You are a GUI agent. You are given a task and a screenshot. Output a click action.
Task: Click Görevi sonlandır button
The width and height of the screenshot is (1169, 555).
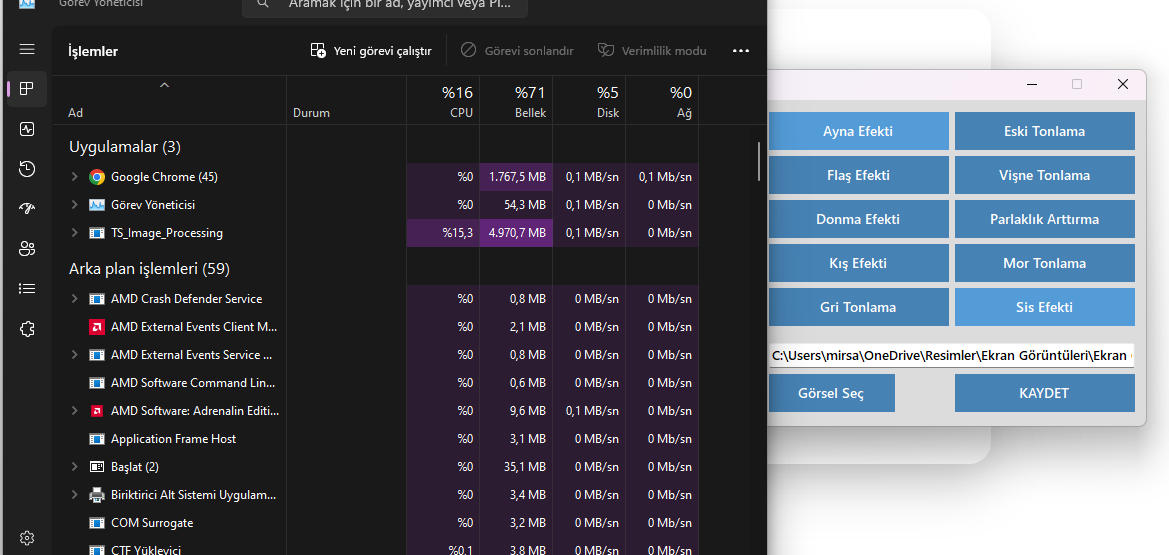pyautogui.click(x=517, y=51)
